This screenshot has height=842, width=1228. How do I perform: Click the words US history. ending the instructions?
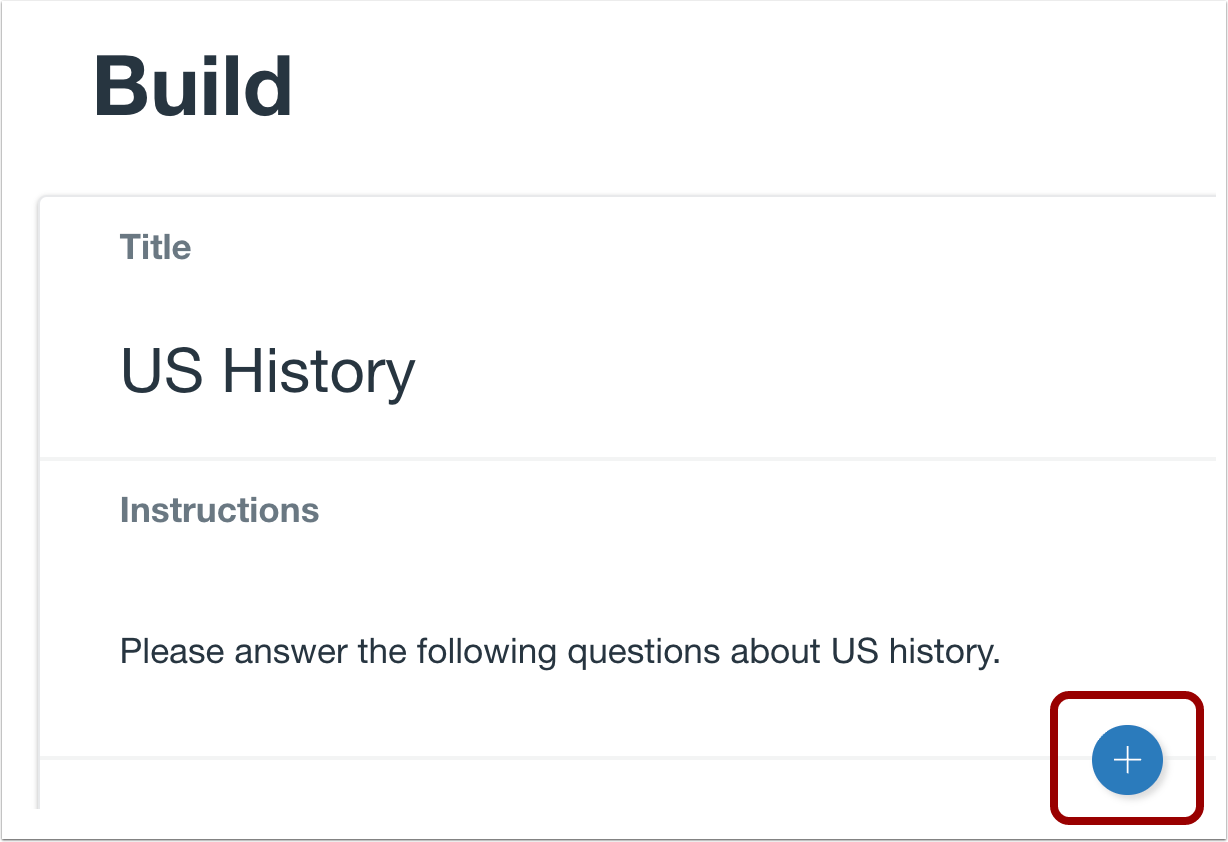[916, 652]
